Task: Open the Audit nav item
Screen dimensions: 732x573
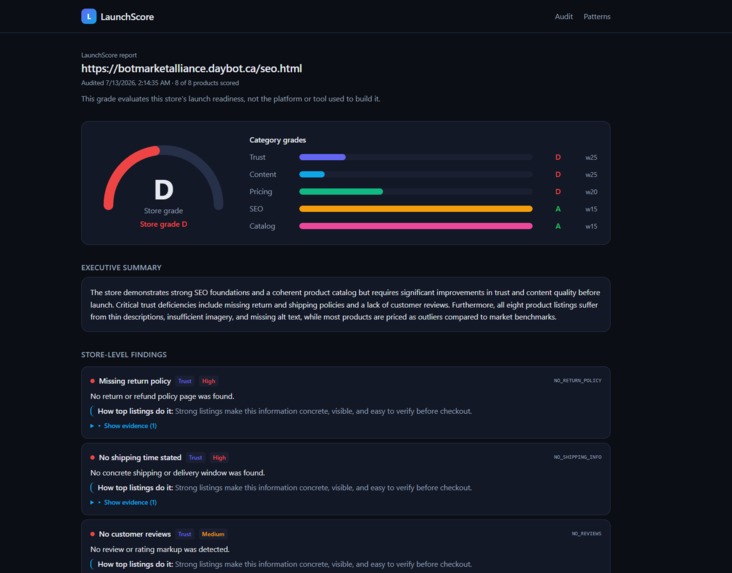Action: pyautogui.click(x=563, y=16)
